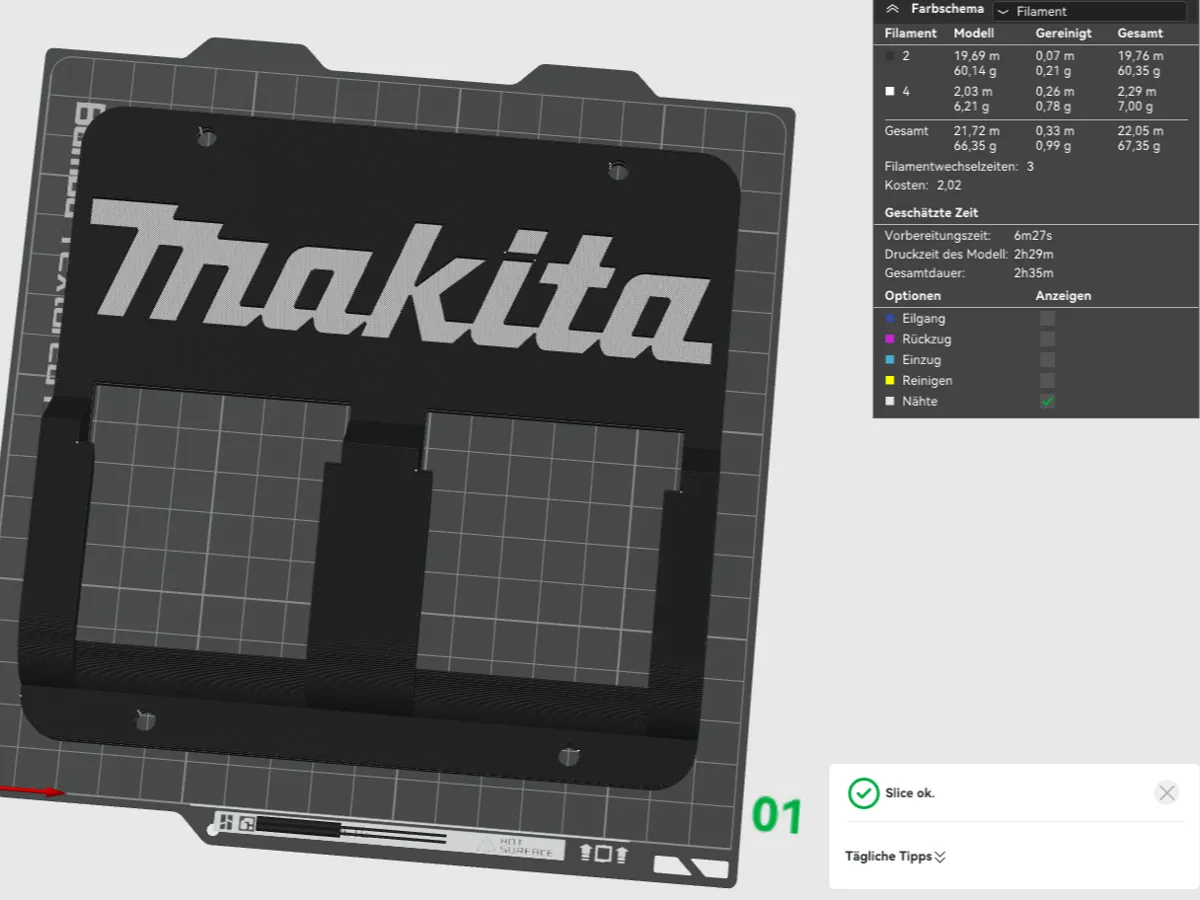Click the Slice ok. message text
Image resolution: width=1200 pixels, height=900 pixels.
pos(910,793)
